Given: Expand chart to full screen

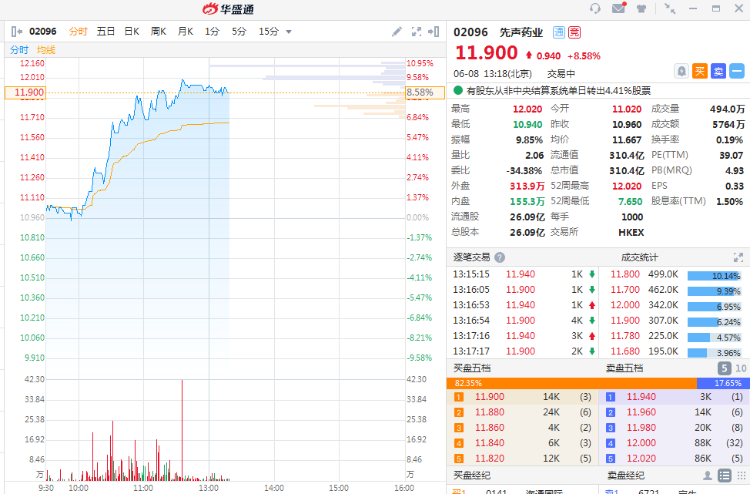Looking at the screenshot, I should (x=417, y=32).
